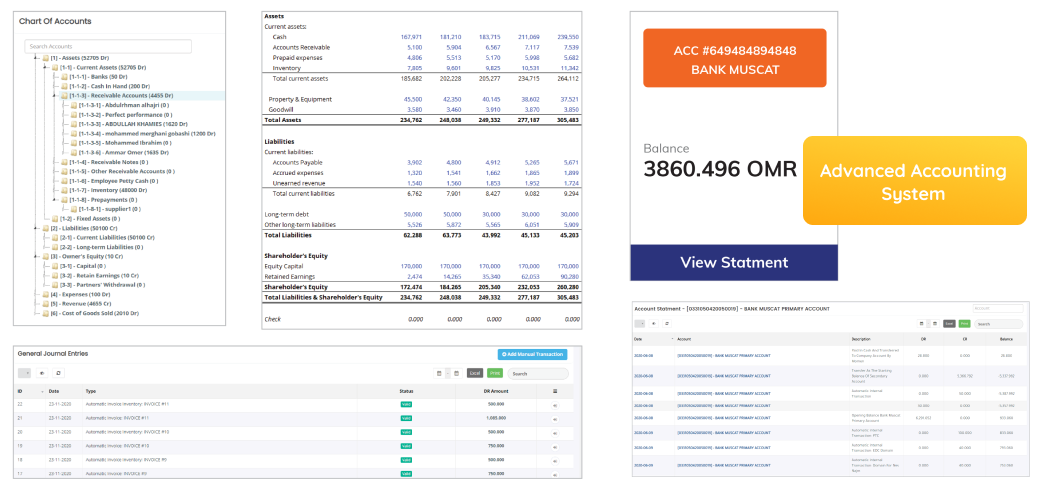Collapse the [2] Liabilities tree node
Screen dimensions: 1050x500
[37, 228]
